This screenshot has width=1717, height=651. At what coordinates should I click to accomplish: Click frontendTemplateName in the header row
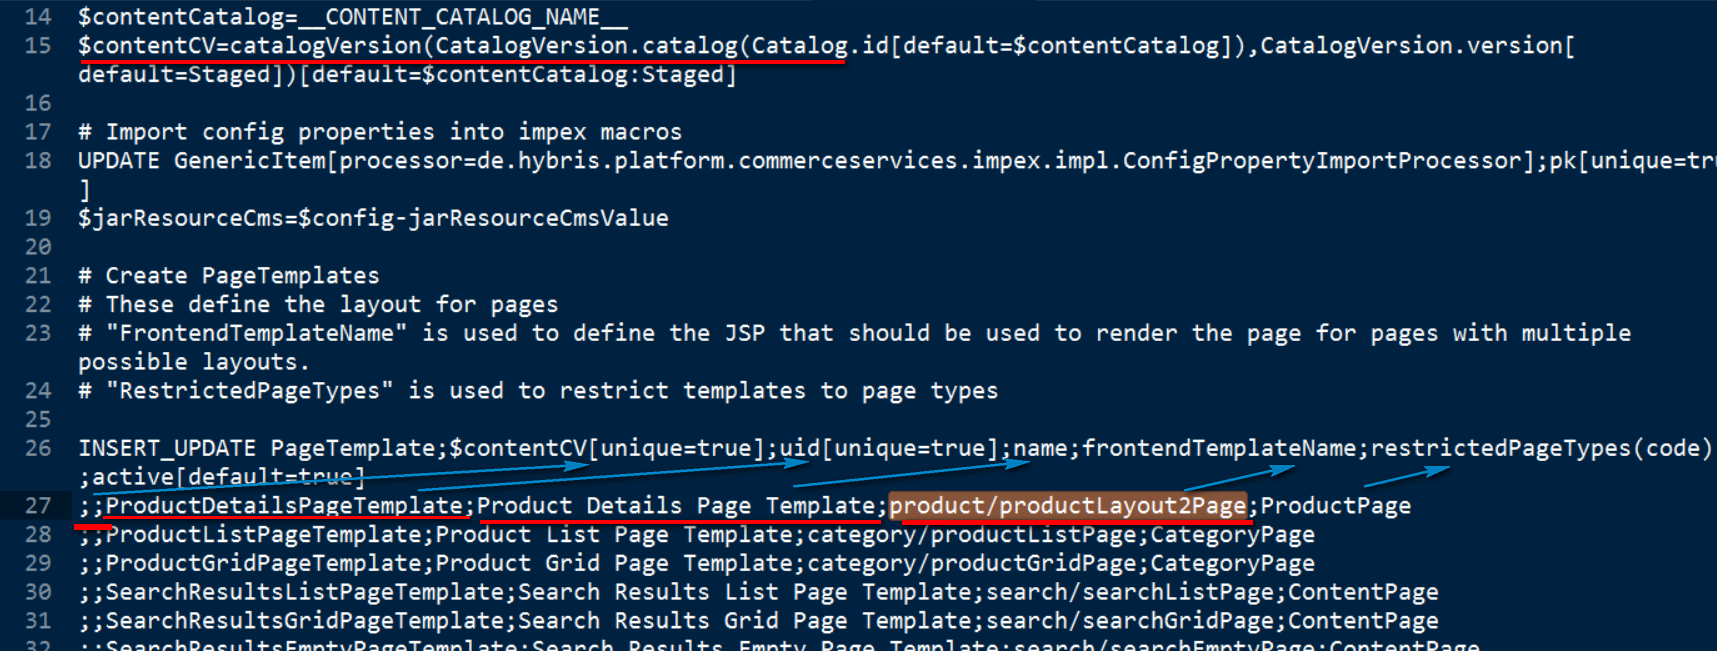click(x=1219, y=448)
